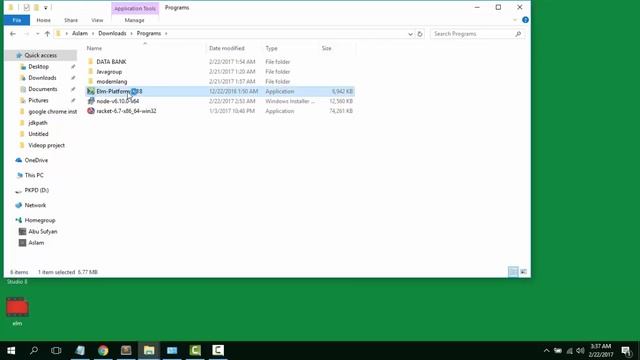This screenshot has height=360, width=640.
Task: Sort by Size column header
Action: pos(327,48)
